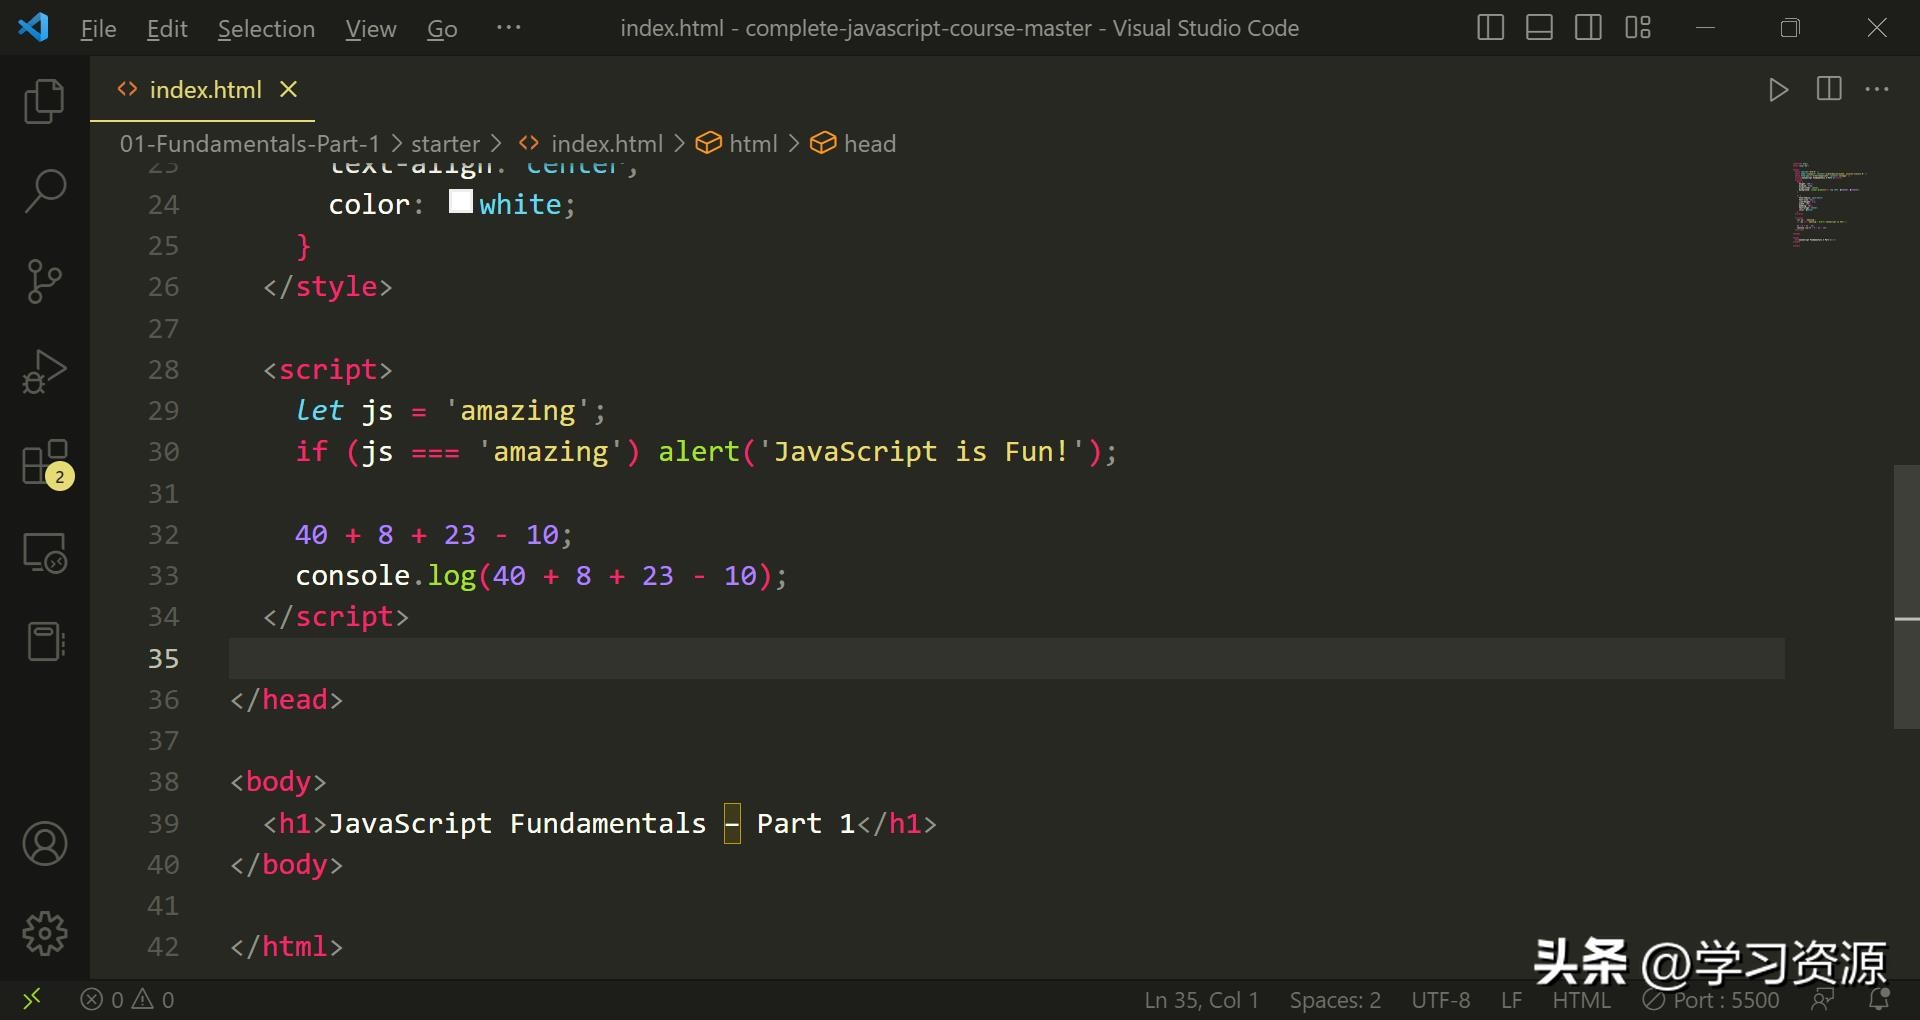Expand the hidden menu items ellipsis
Viewport: 1920px width, 1020px height.
[x=508, y=28]
